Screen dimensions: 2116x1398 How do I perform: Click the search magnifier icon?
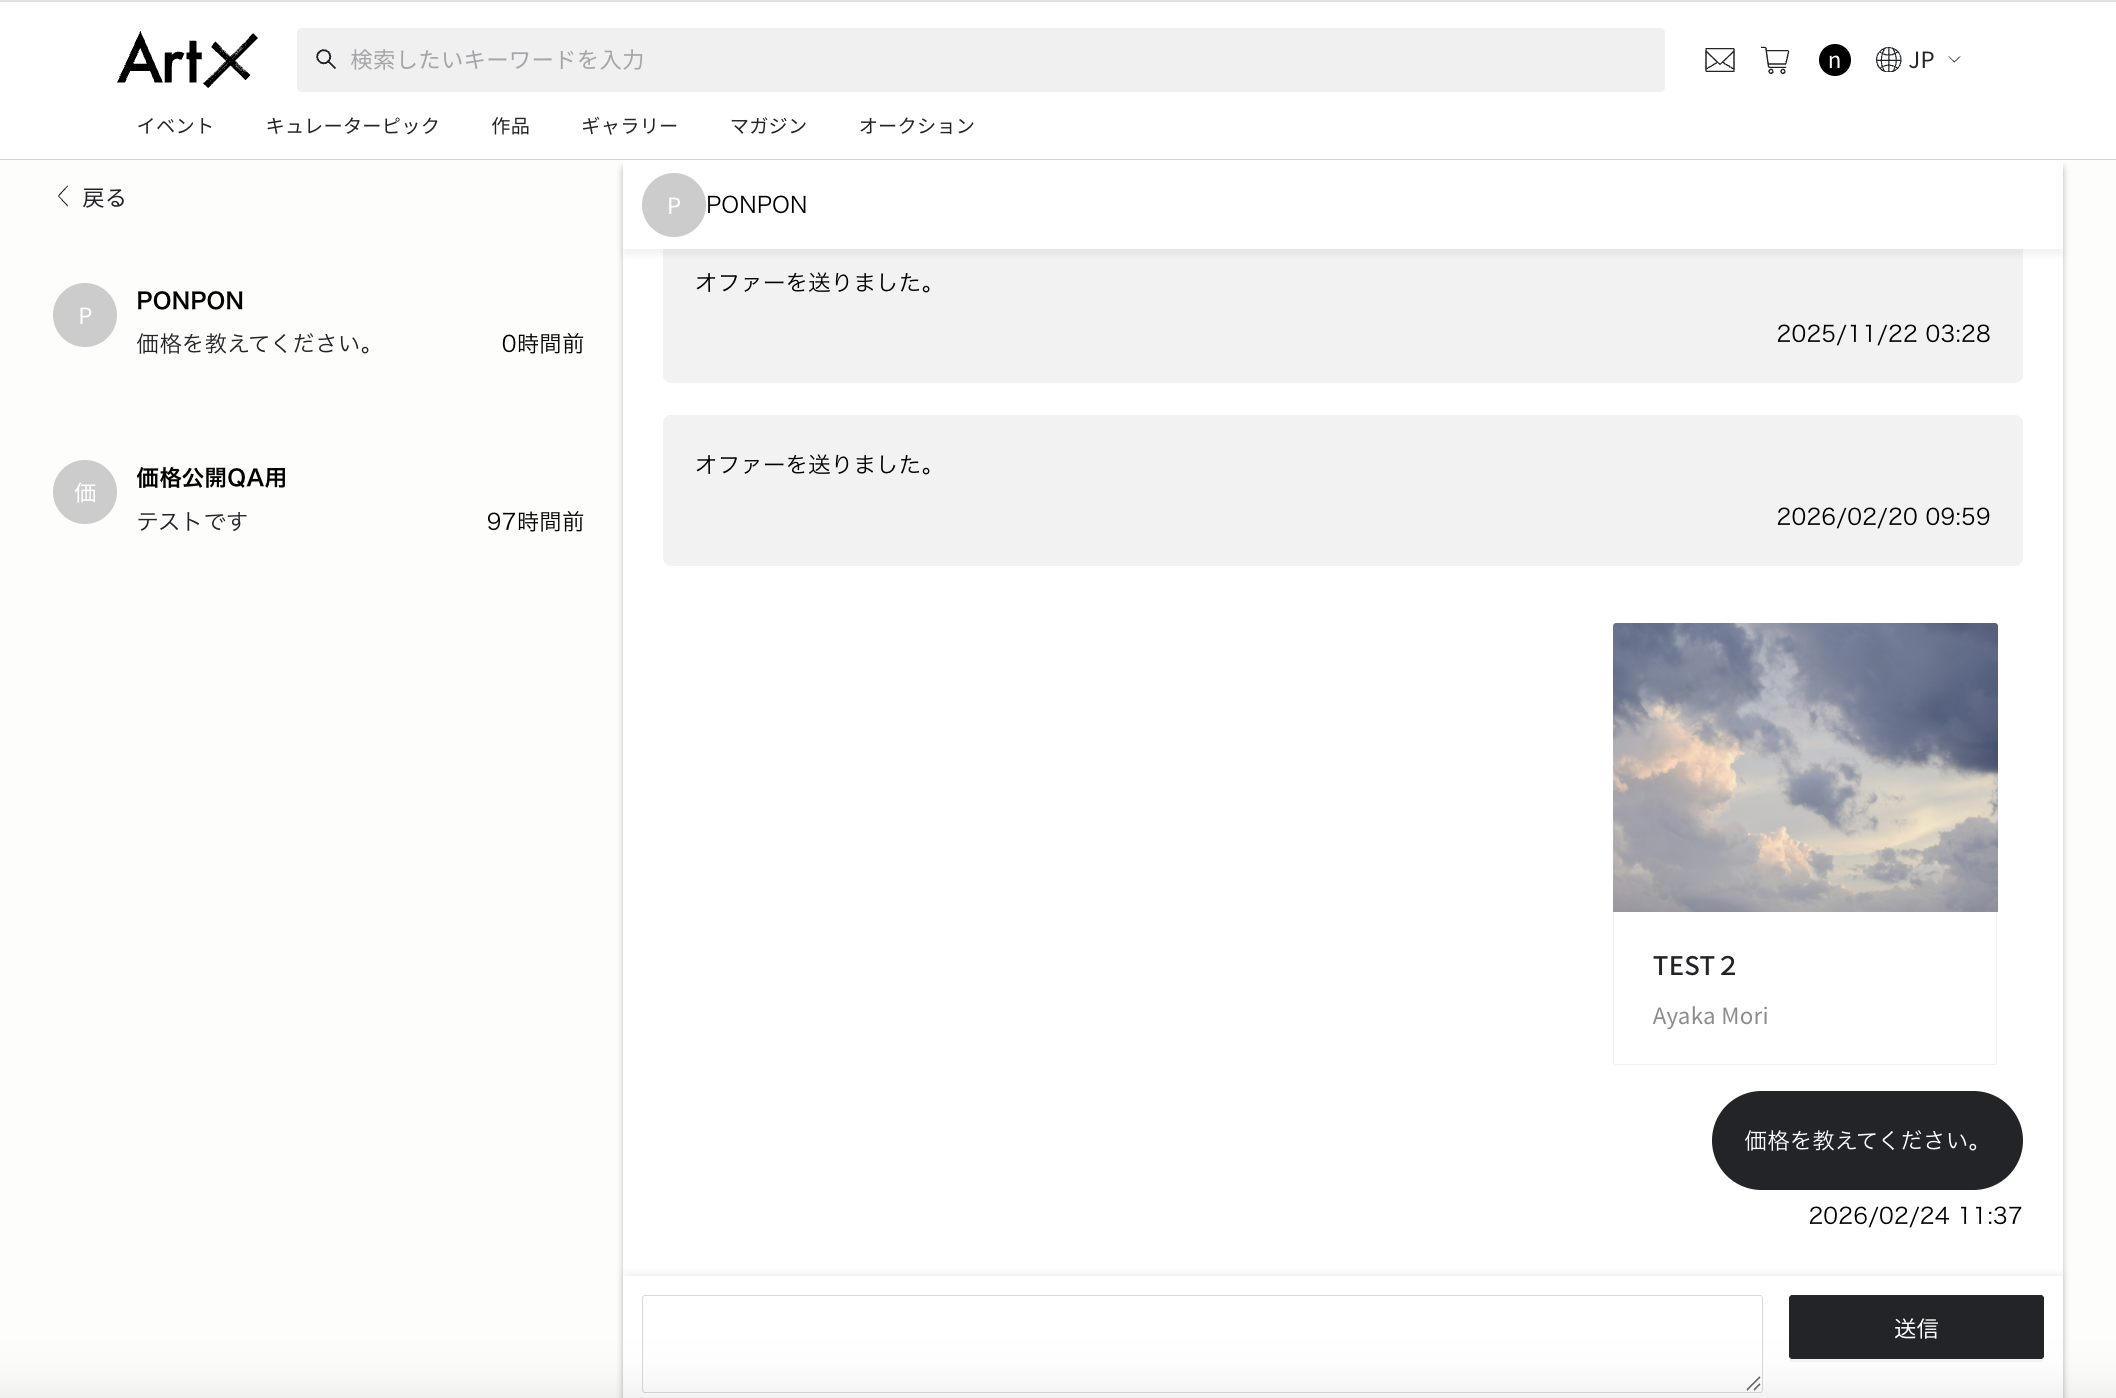point(325,59)
